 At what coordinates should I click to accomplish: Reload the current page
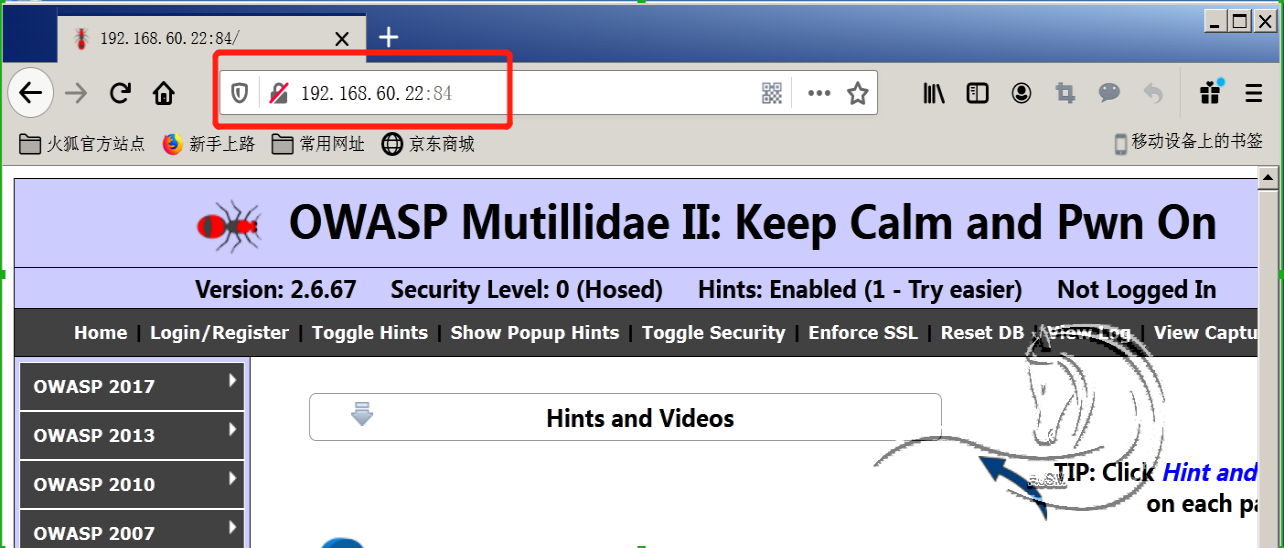[x=121, y=94]
